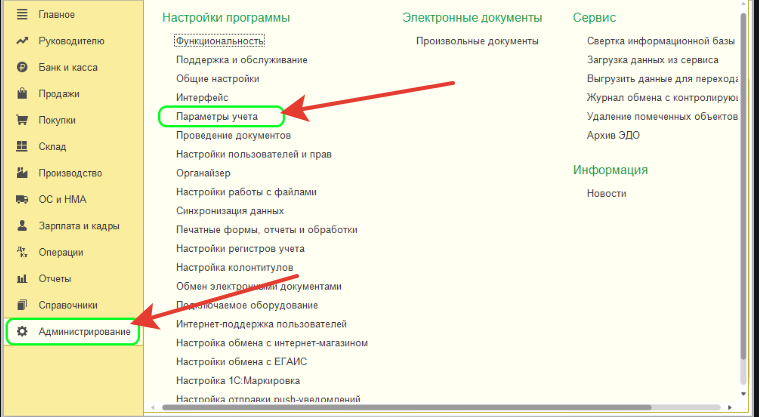Screen dimensions: 759x417
Task: Go to Банк и касса section
Action: pyautogui.click(x=68, y=67)
